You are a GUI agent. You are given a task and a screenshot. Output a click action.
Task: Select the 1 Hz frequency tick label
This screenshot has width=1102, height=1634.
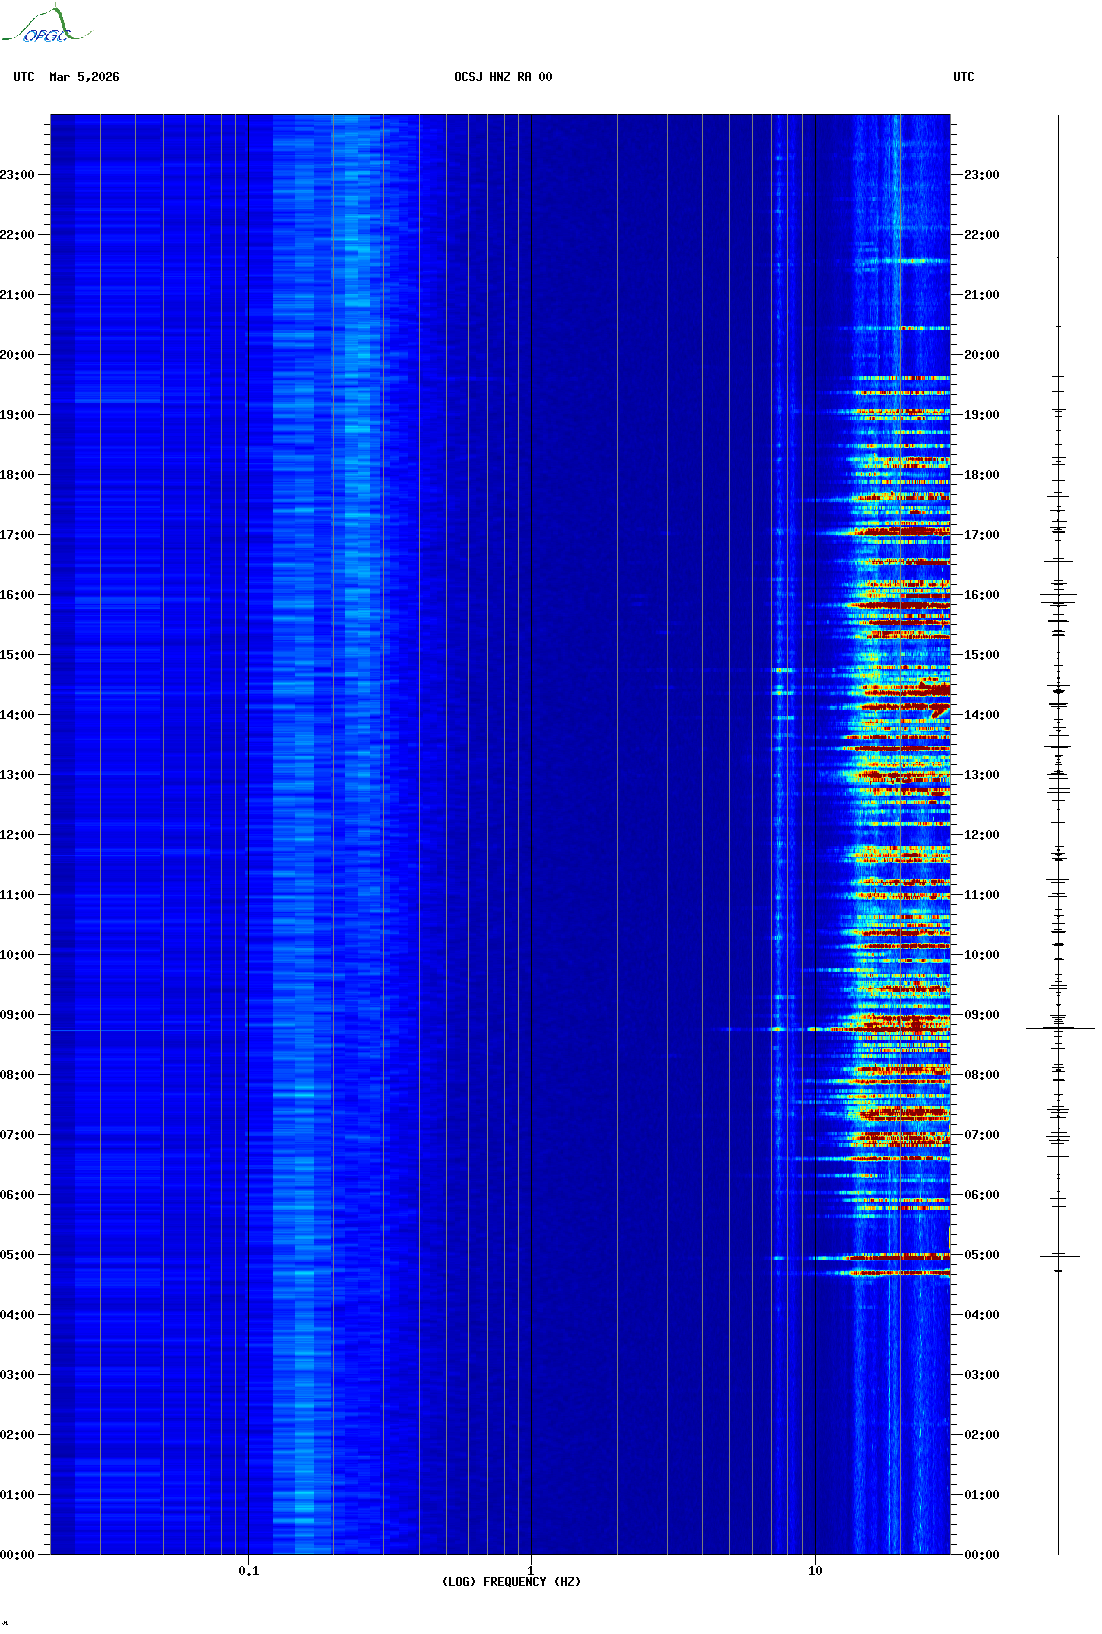[x=530, y=1570]
